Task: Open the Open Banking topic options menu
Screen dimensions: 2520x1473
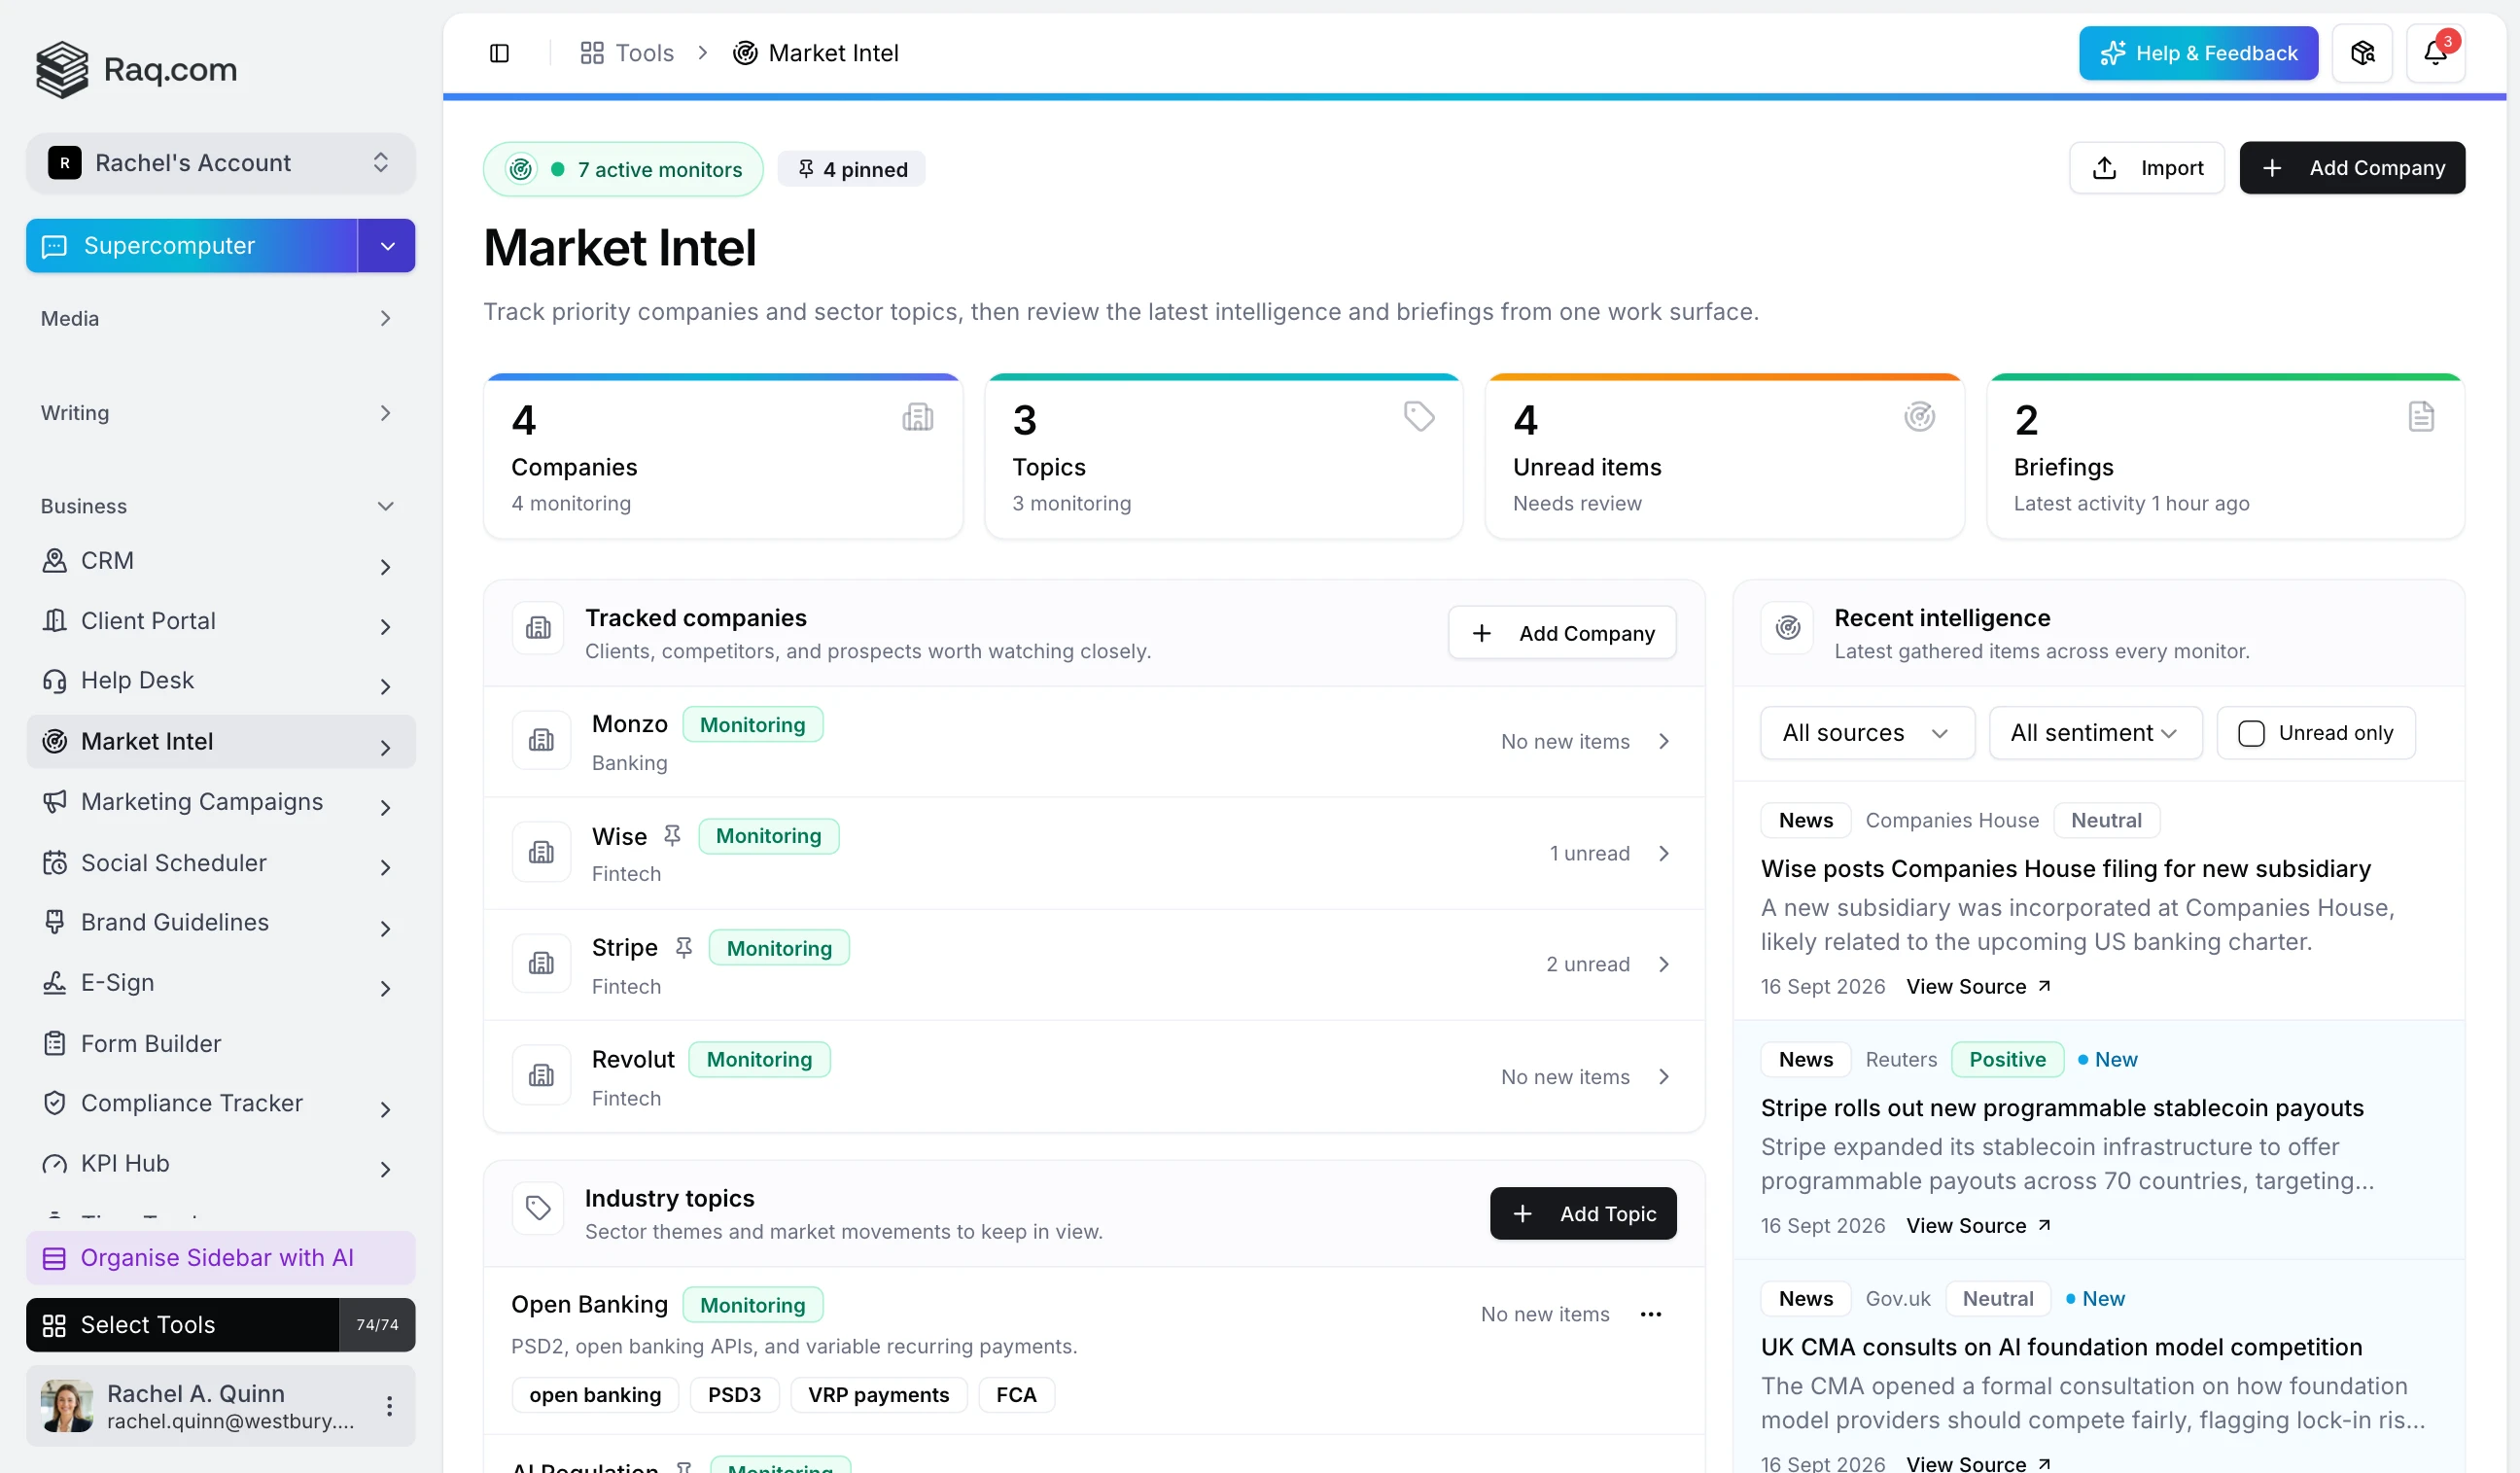Action: [1651, 1314]
